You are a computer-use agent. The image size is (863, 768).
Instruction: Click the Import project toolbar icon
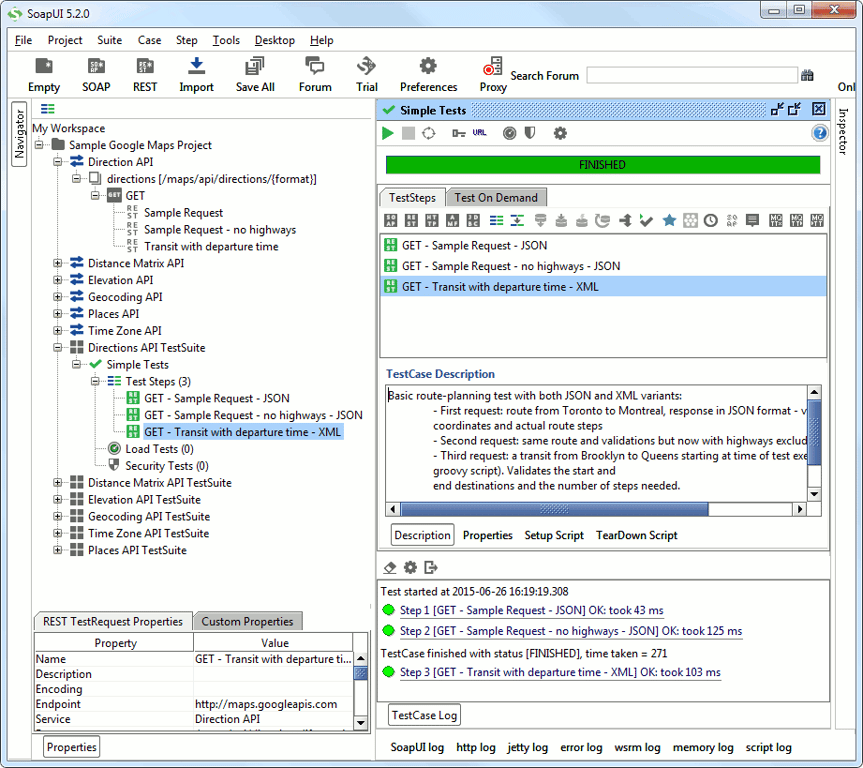tap(196, 75)
